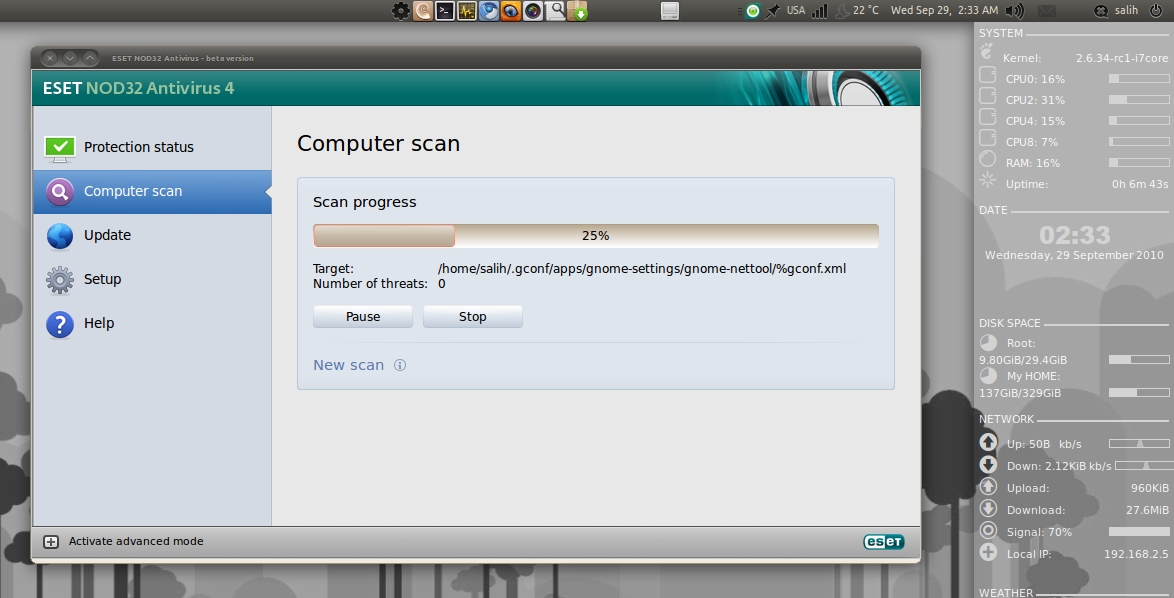This screenshot has width=1174, height=598.
Task: Click the date and time clock
Action: coord(943,11)
